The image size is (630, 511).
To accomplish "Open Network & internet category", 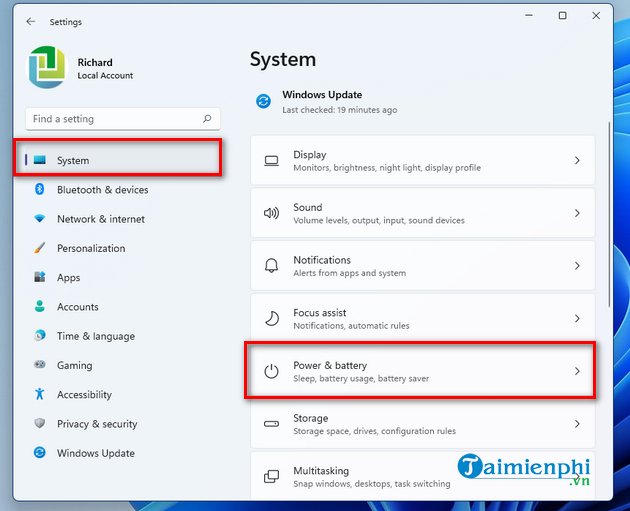I will [x=101, y=219].
